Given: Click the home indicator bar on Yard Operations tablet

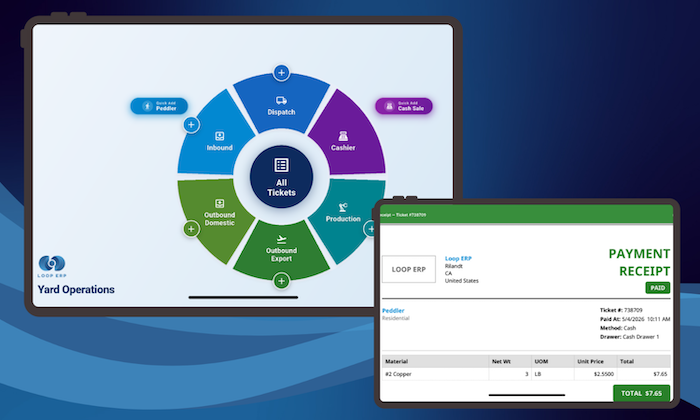Looking at the screenshot, I should coord(243,297).
